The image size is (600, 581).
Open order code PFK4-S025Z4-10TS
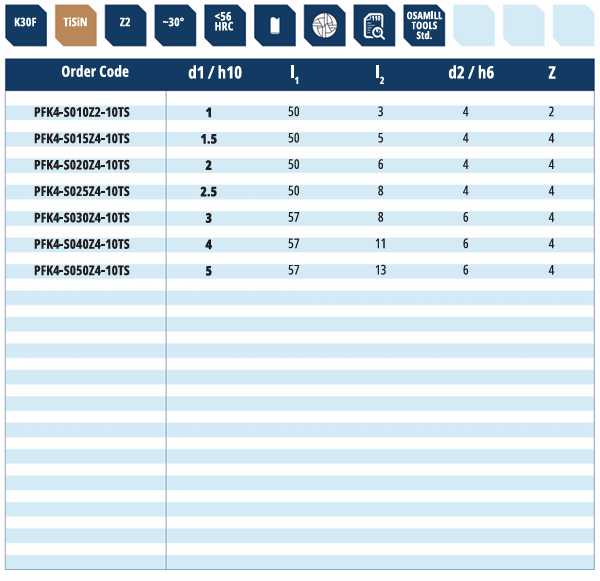(81, 191)
